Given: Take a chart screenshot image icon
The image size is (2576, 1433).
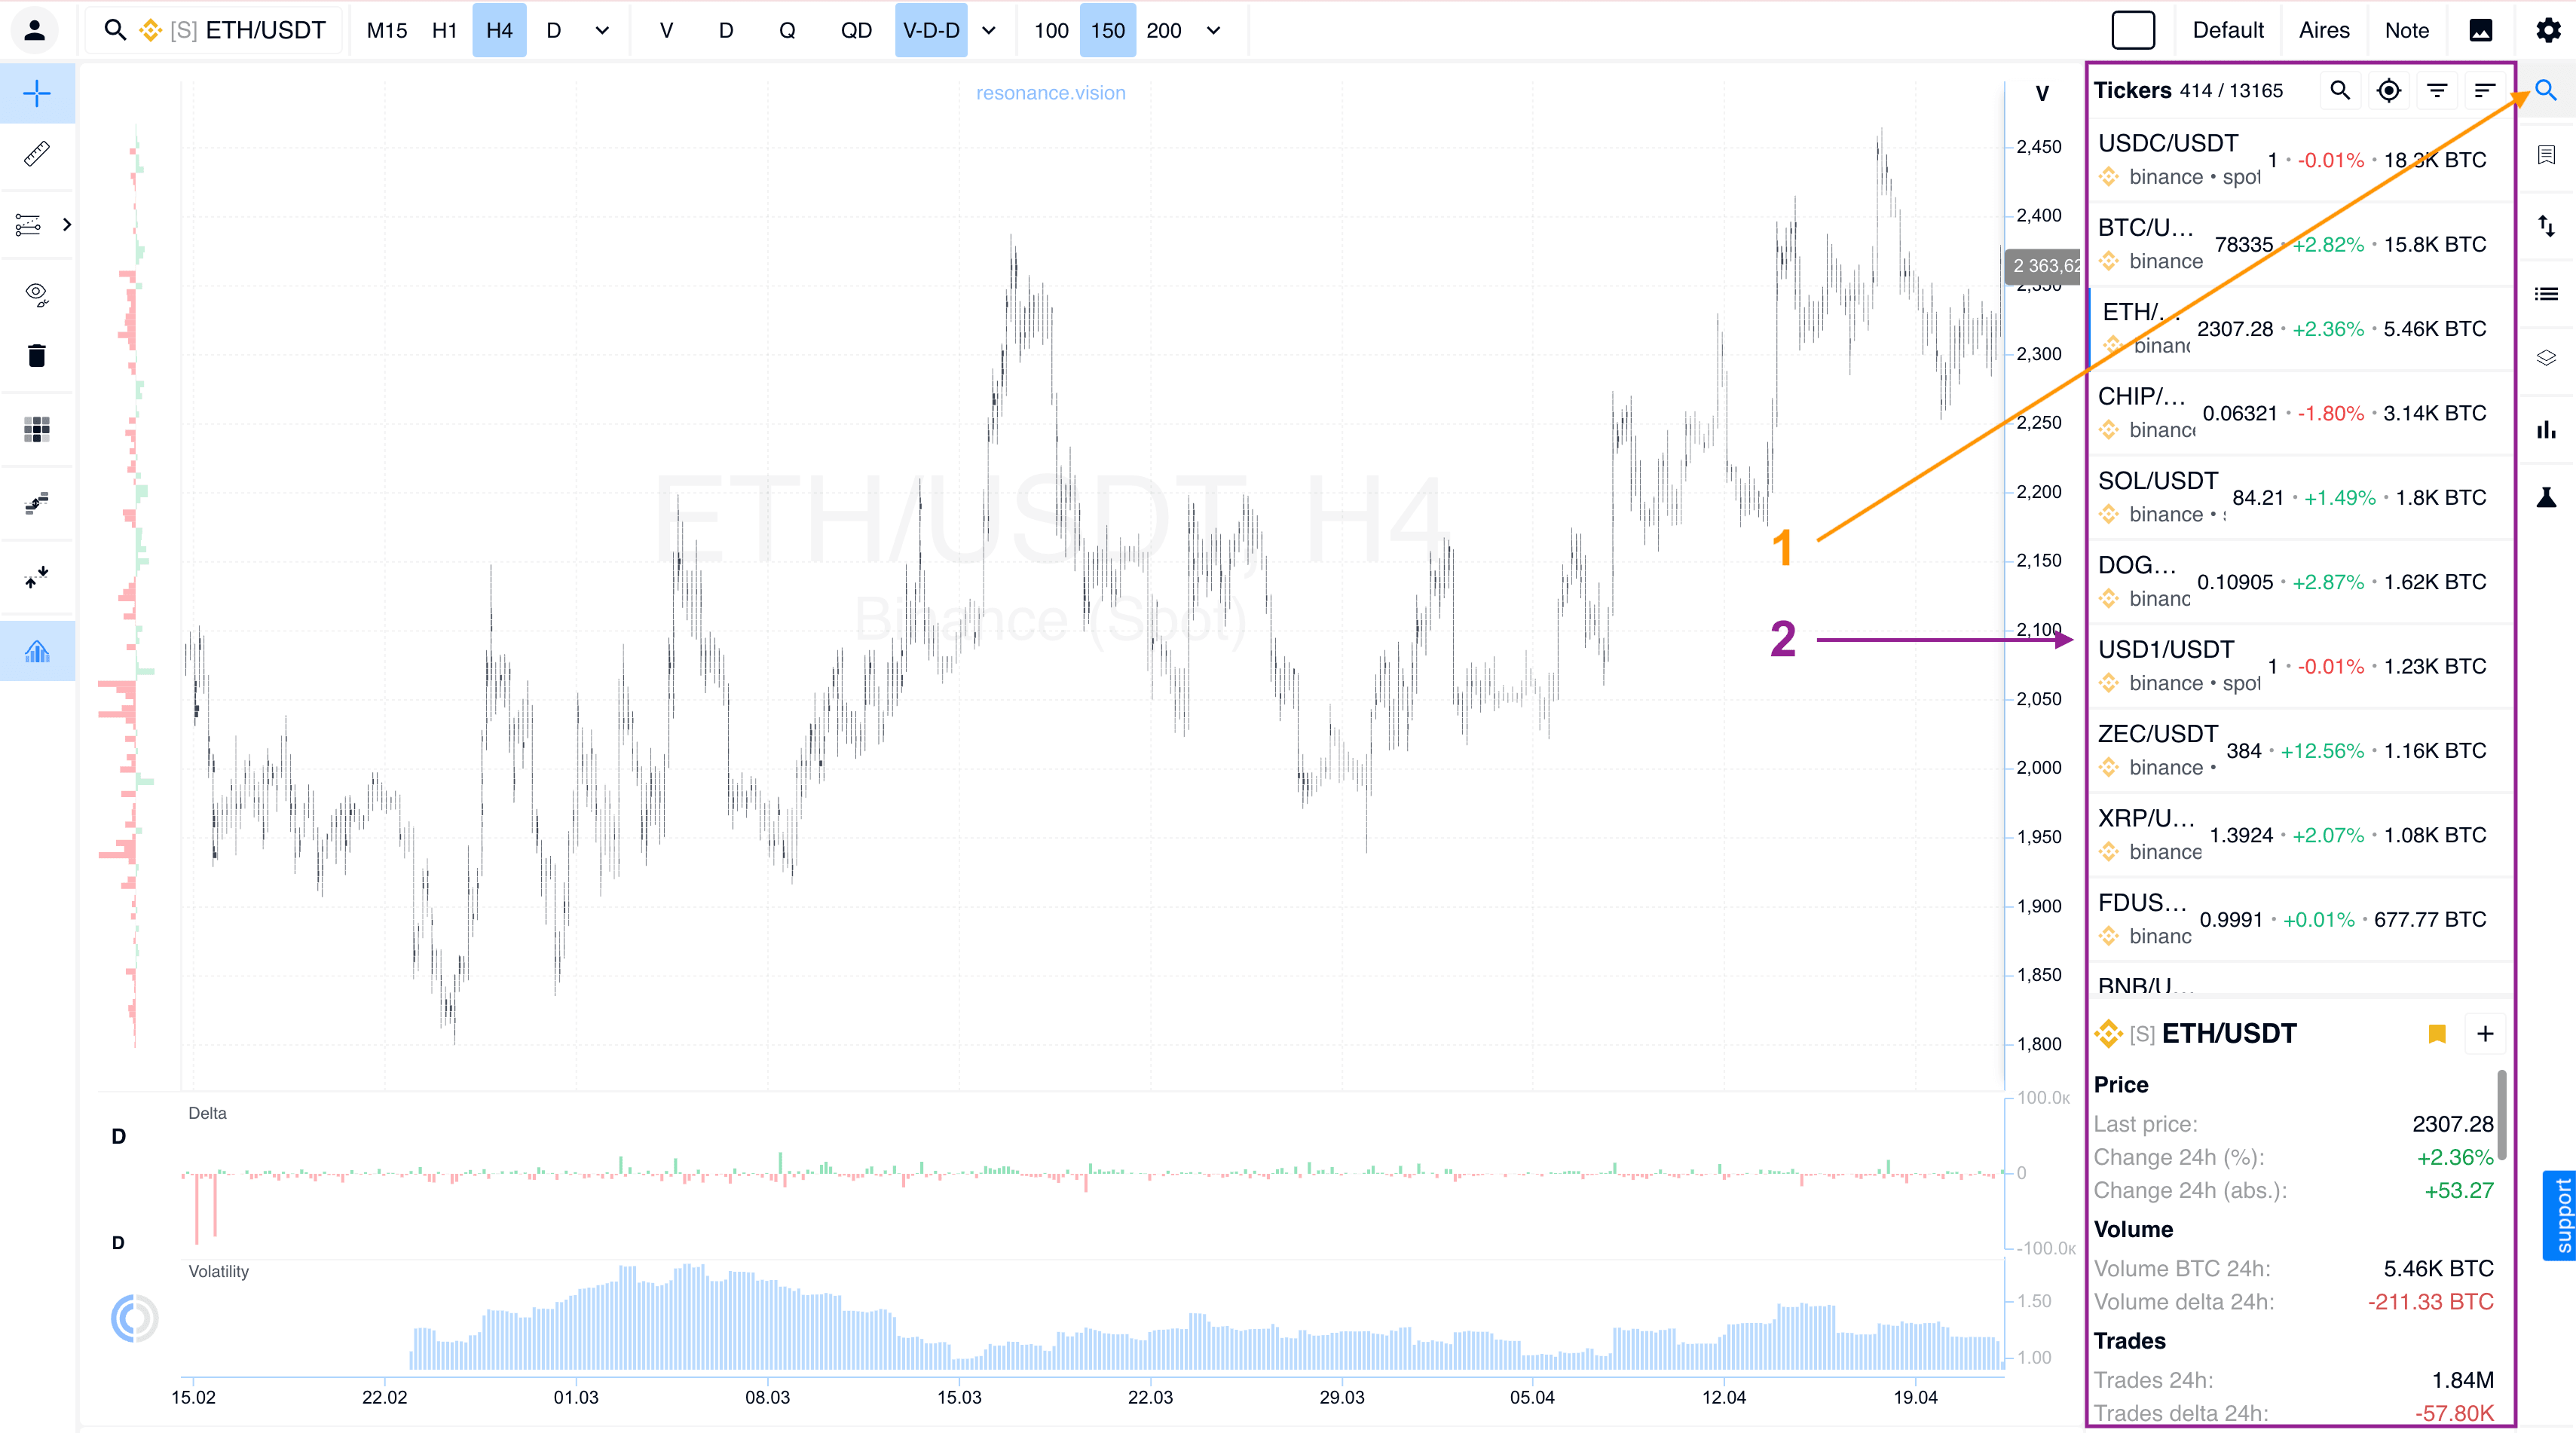Looking at the screenshot, I should [2480, 30].
